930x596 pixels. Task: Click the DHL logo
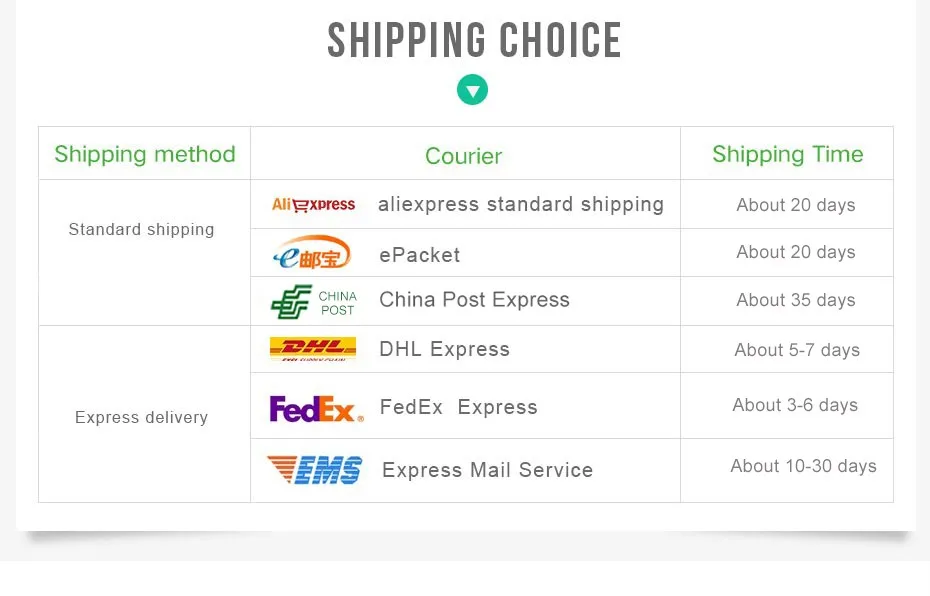(313, 349)
